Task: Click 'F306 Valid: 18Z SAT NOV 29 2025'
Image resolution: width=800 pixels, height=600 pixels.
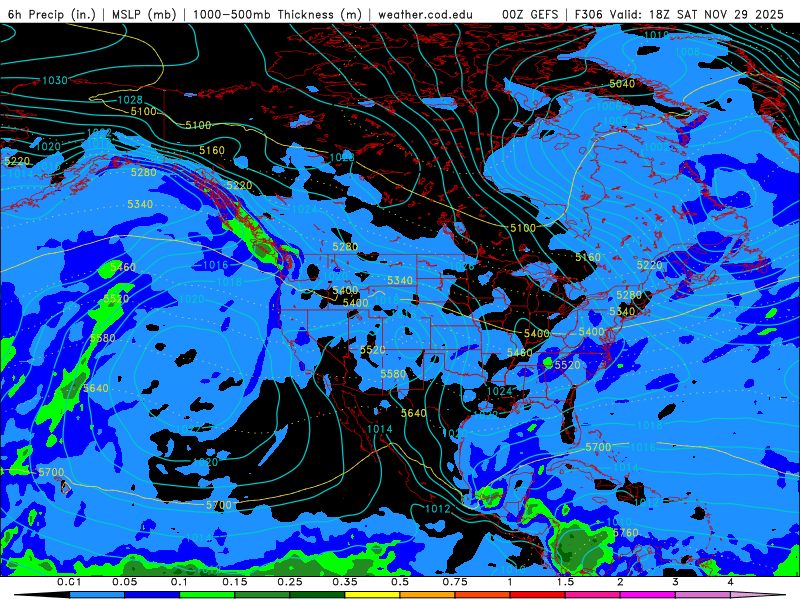Action: tap(679, 14)
